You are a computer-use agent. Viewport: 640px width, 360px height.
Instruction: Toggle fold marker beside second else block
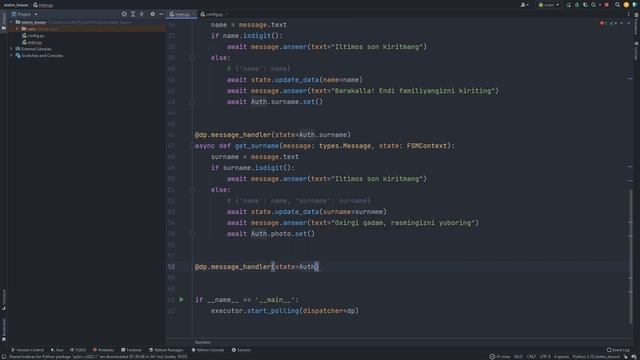[x=192, y=190]
